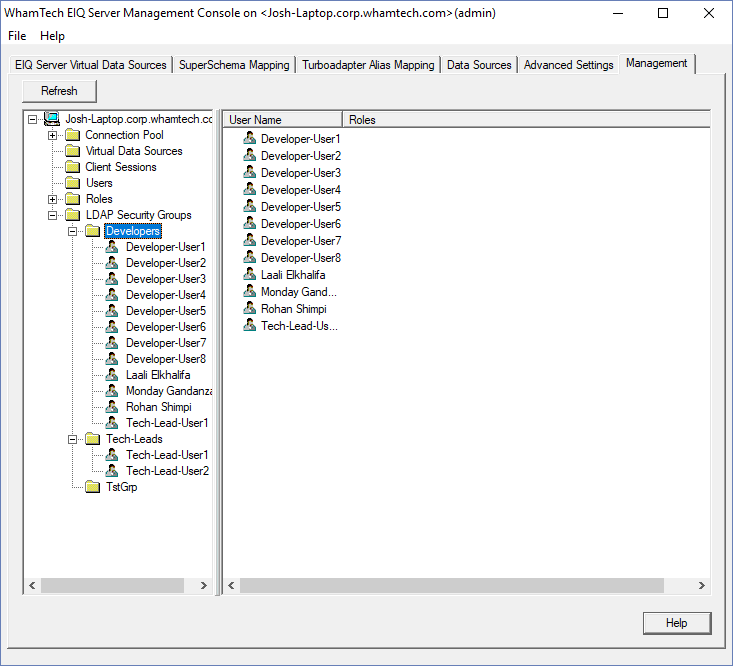Expand the Connection Pool tree node
733x666 pixels.
point(53,135)
